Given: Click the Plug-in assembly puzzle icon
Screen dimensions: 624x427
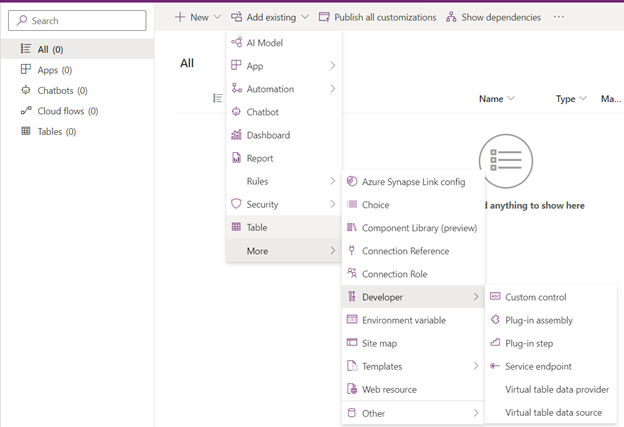Looking at the screenshot, I should [x=495, y=320].
